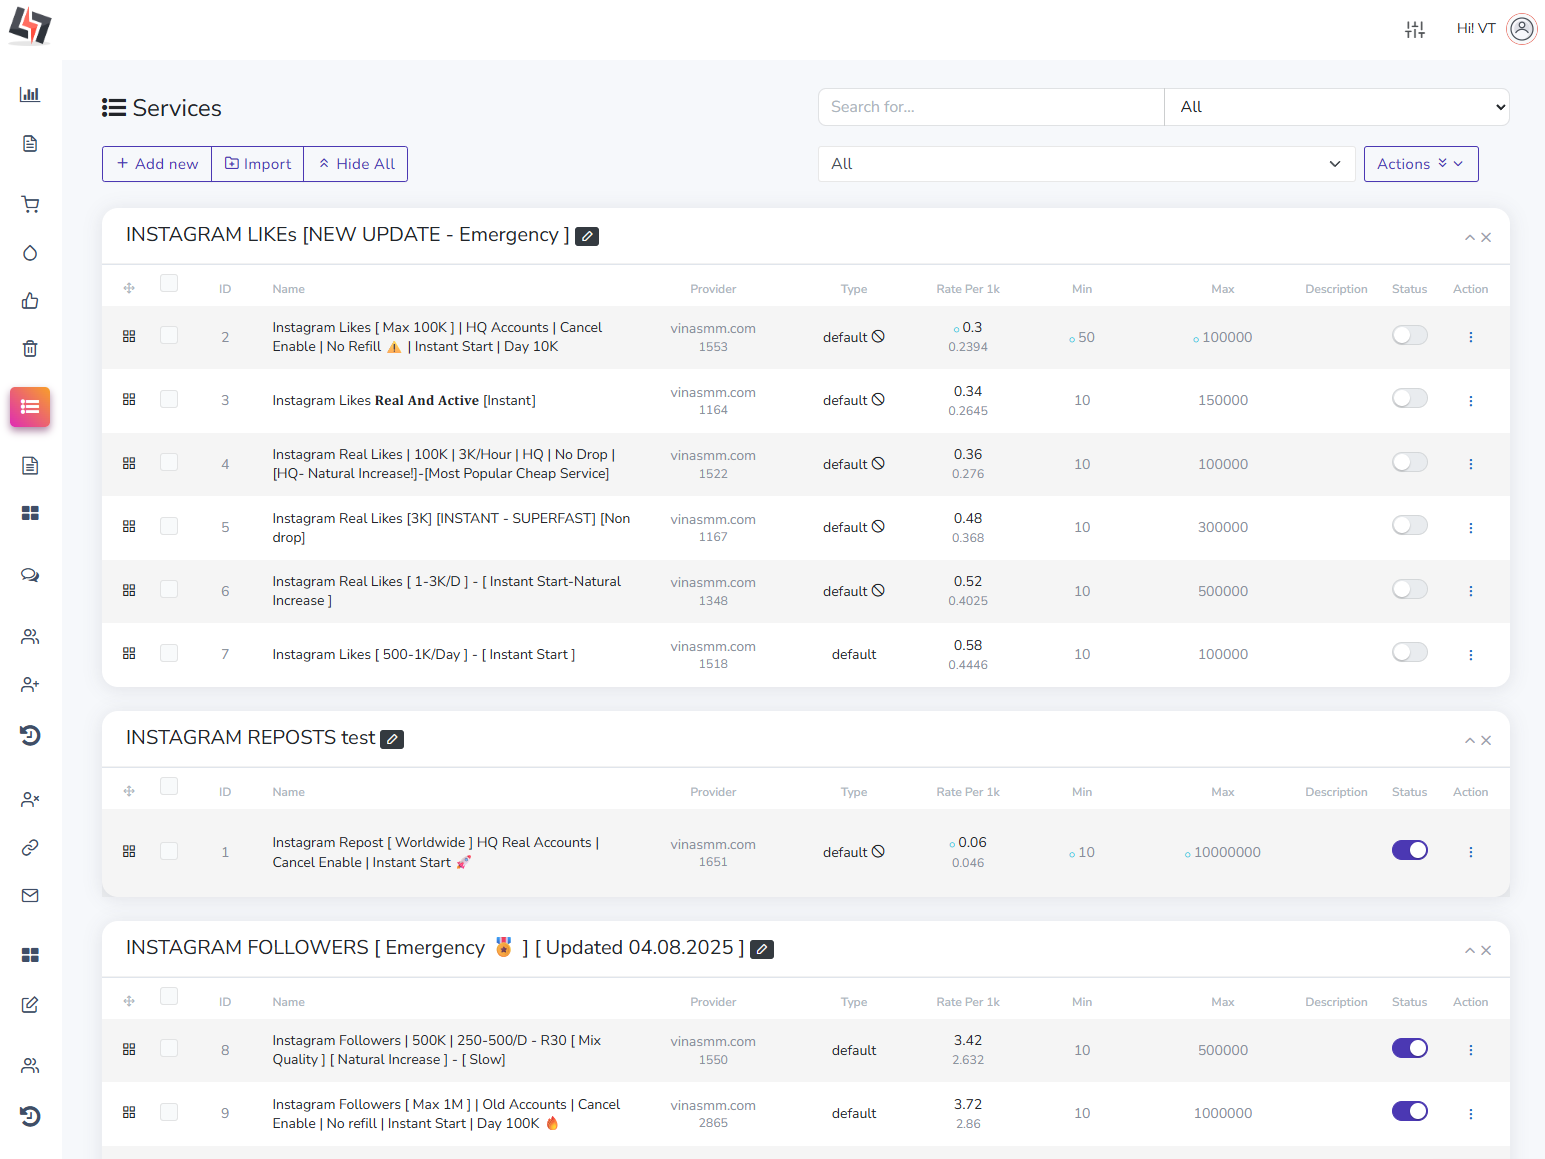
Task: Collapse the INSTAGRAM FOLLOWERS Emergency section
Action: 1469,950
